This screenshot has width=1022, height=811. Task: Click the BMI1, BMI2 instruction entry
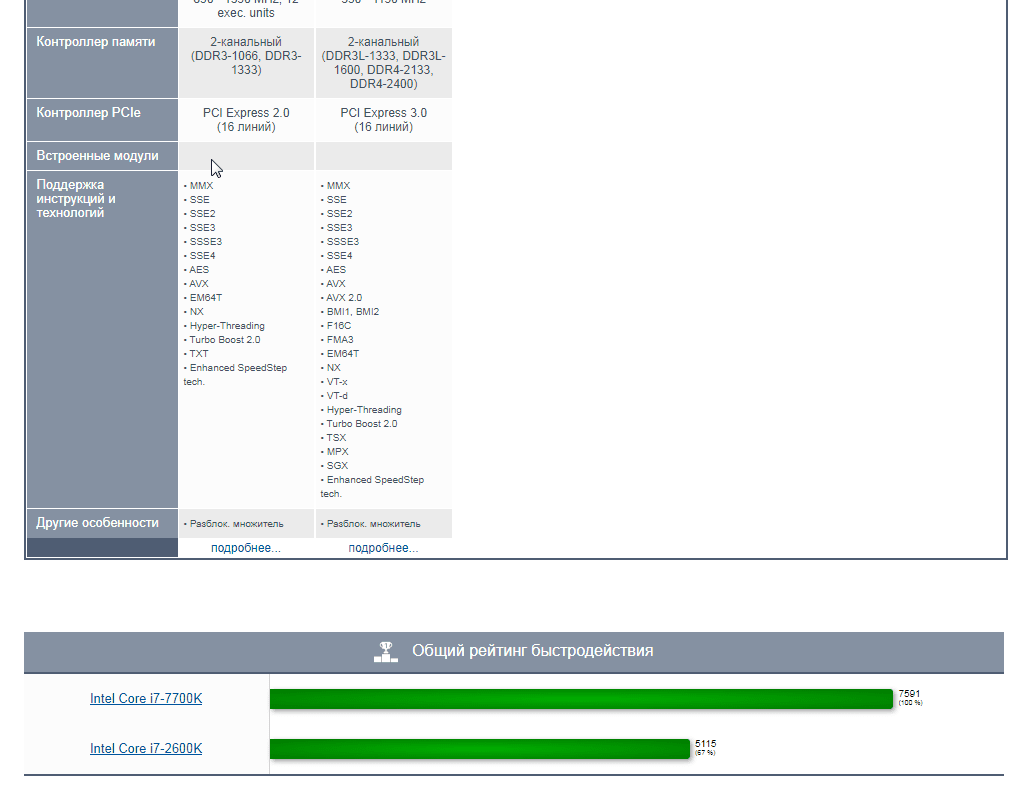[353, 312]
